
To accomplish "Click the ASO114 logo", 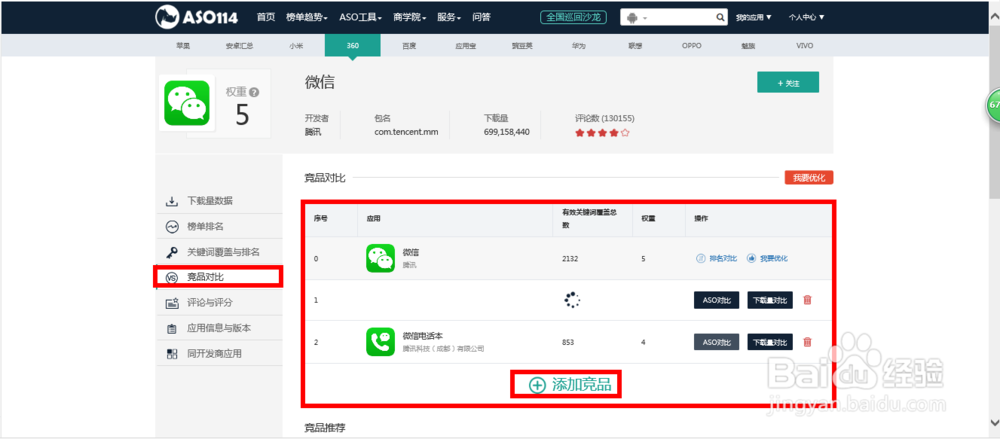I will click(x=196, y=17).
